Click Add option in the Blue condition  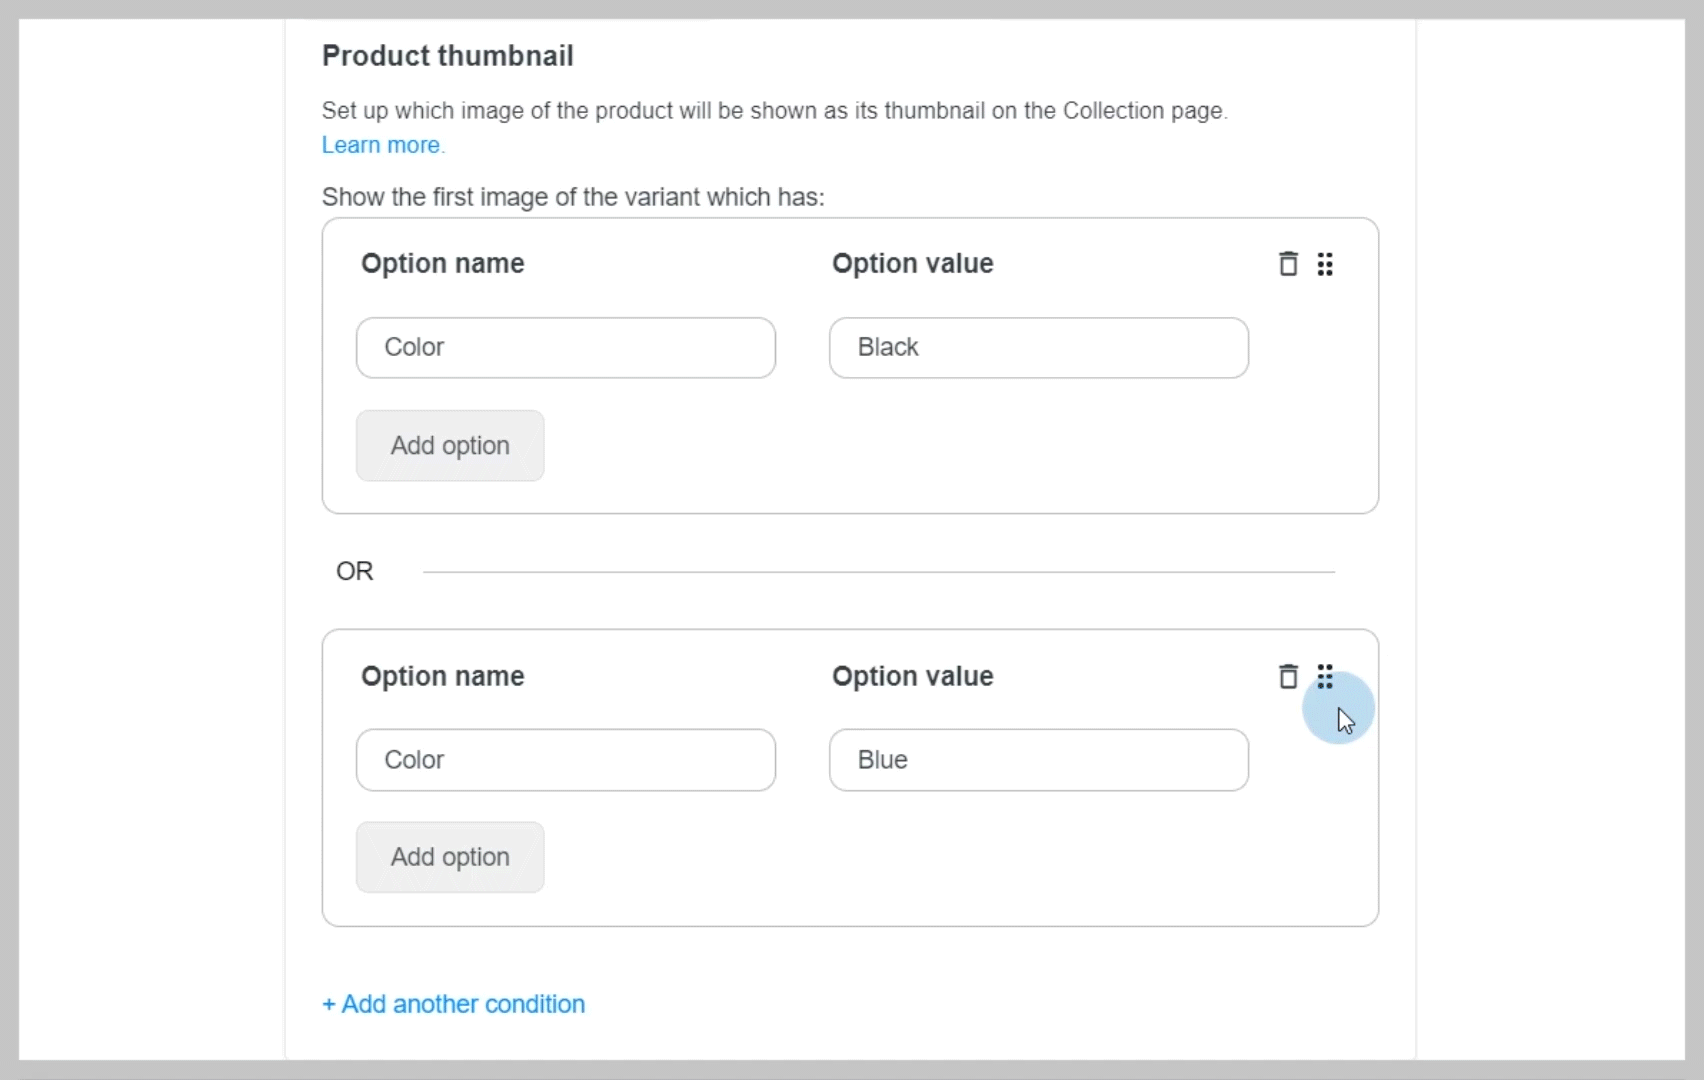(x=450, y=857)
